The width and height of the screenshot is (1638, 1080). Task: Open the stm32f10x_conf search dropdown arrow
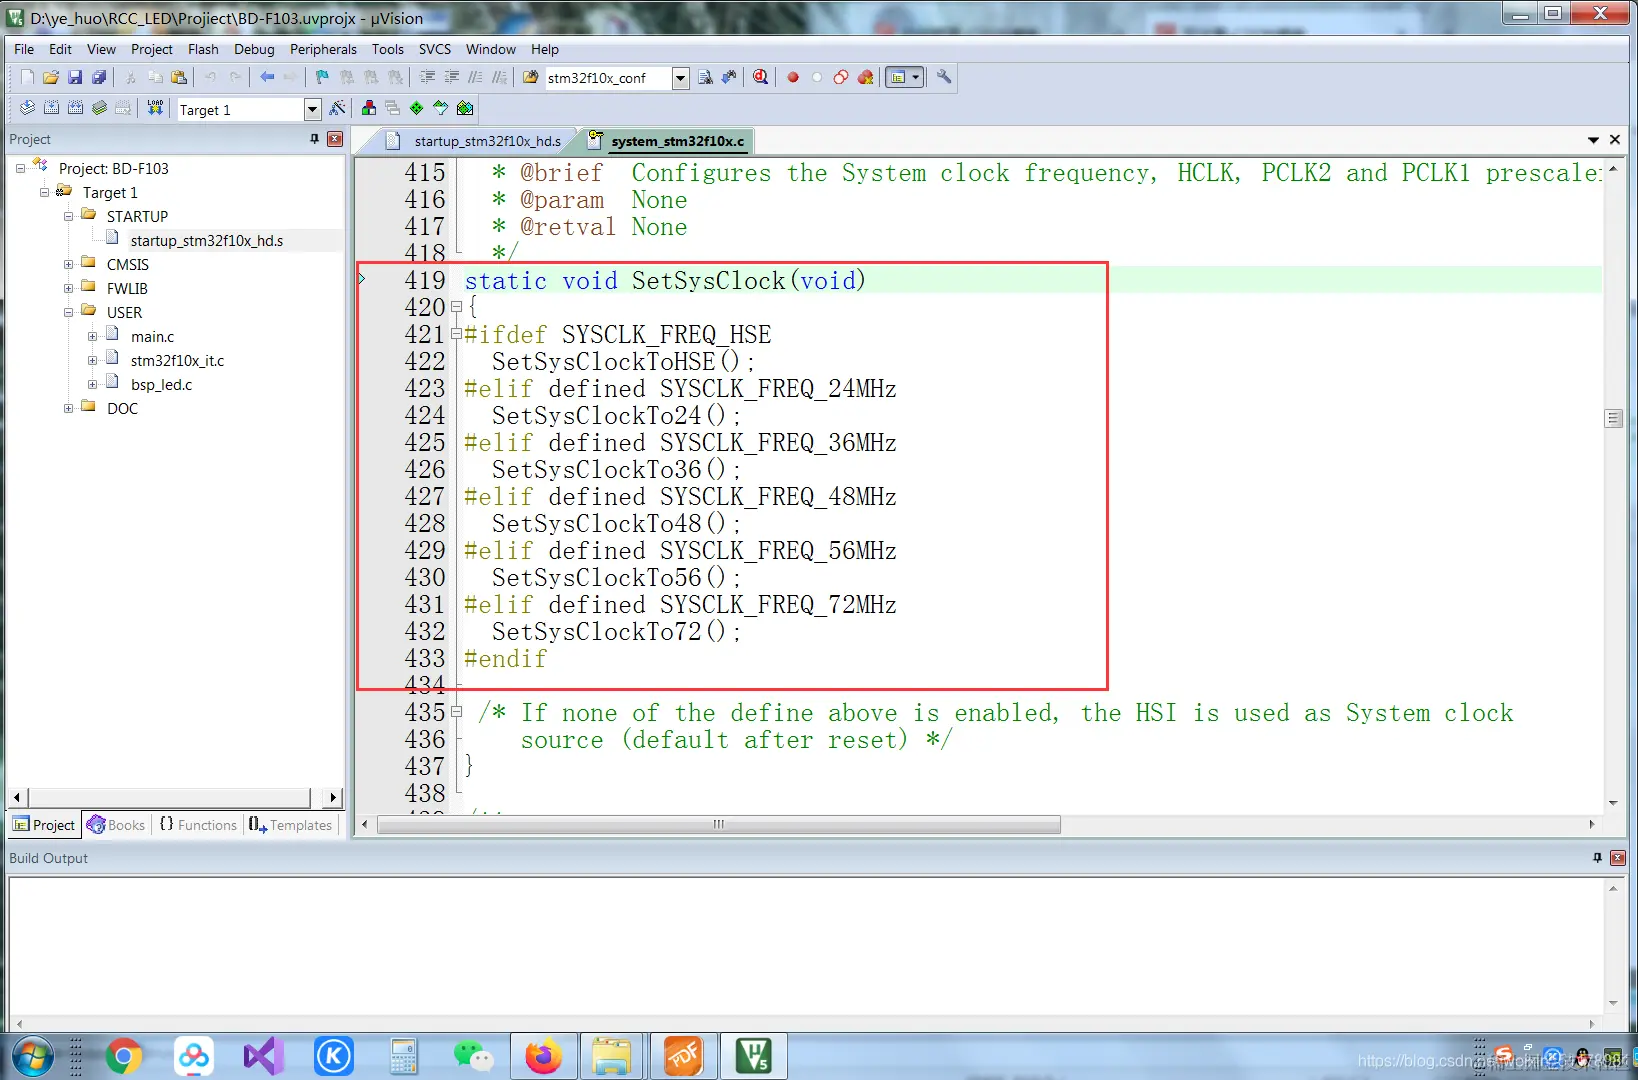point(681,78)
